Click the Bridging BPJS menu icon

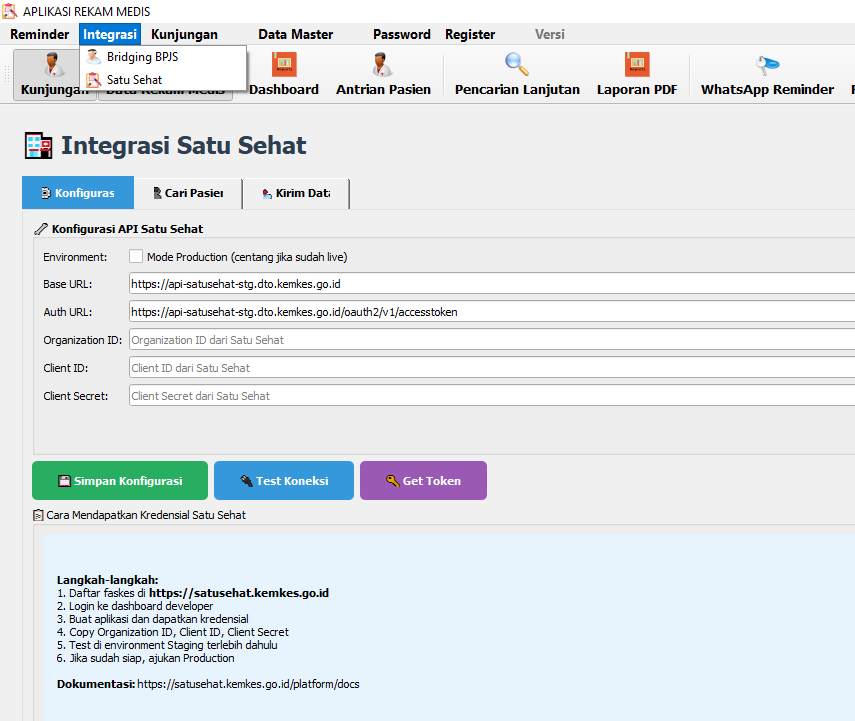point(94,57)
